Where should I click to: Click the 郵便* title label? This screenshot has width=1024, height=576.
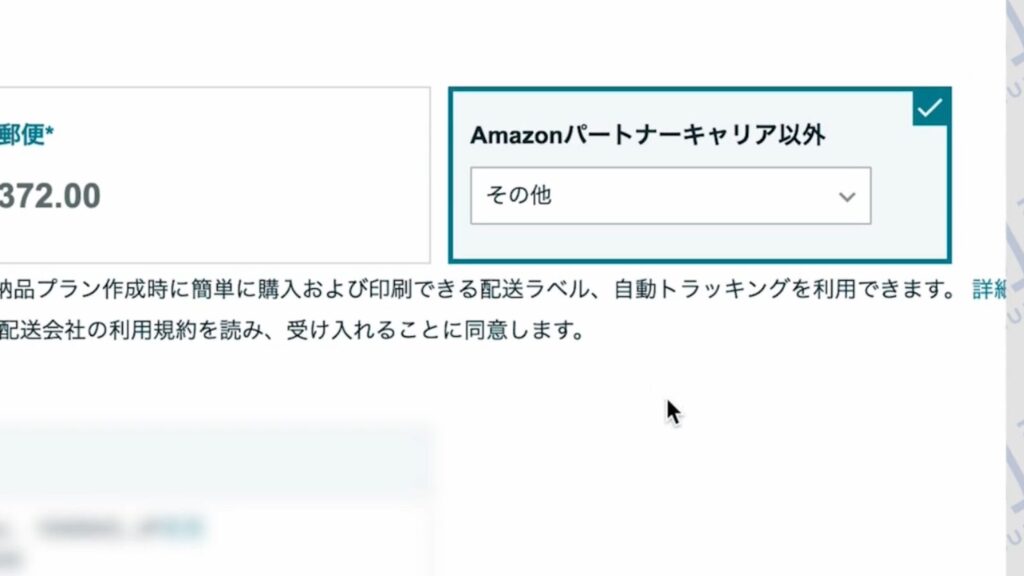pyautogui.click(x=22, y=136)
